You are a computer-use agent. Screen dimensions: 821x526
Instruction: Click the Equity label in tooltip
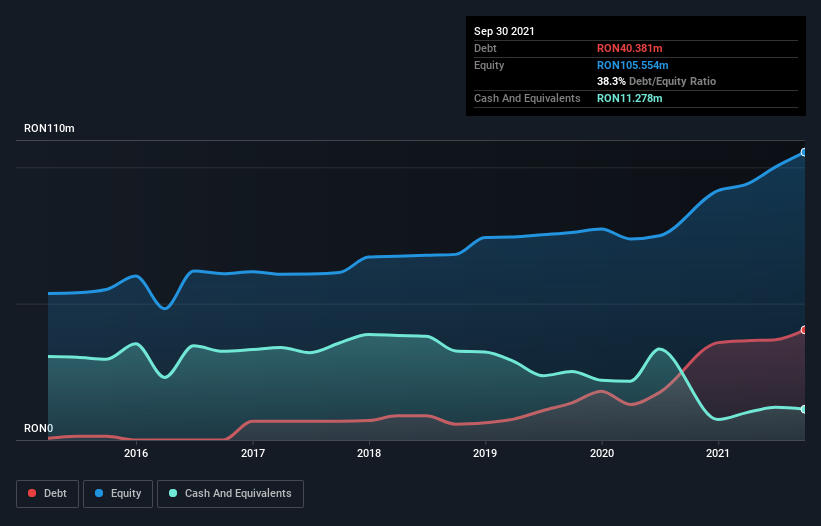click(489, 65)
